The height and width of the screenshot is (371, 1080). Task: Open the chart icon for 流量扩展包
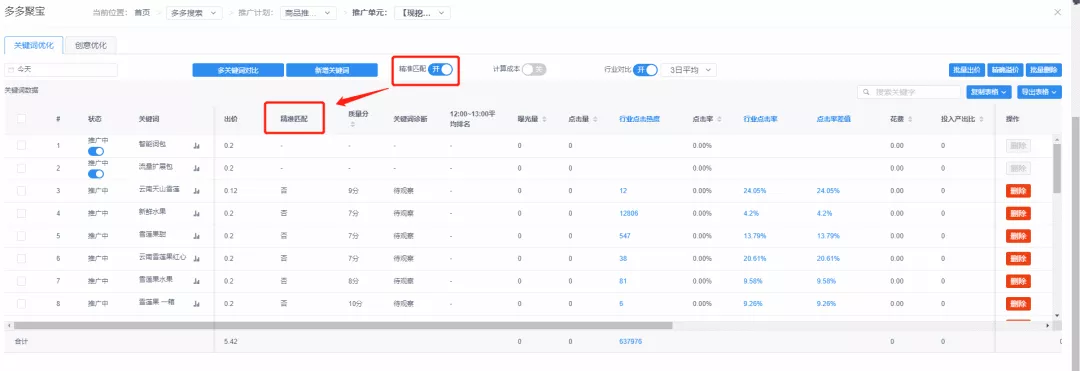coord(197,168)
